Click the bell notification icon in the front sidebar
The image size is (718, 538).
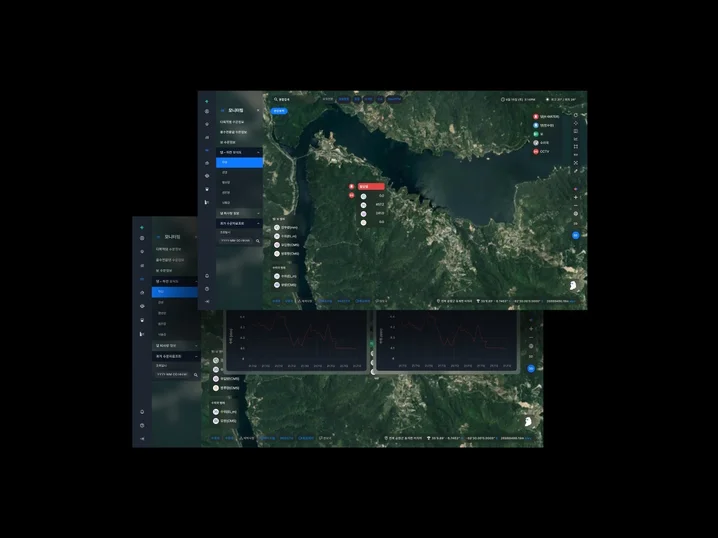(x=207, y=275)
